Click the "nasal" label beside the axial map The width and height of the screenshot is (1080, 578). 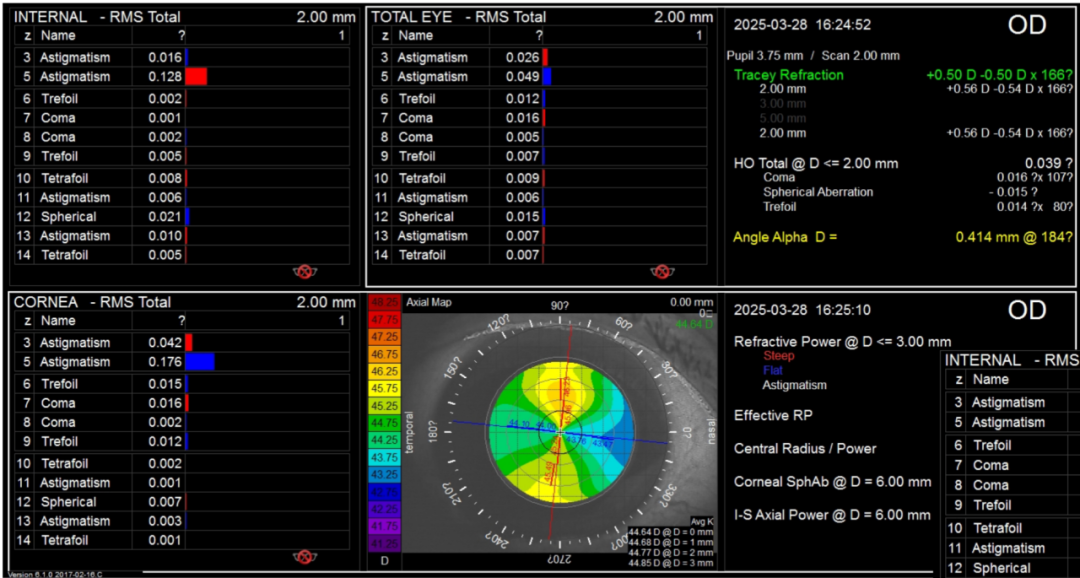711,432
